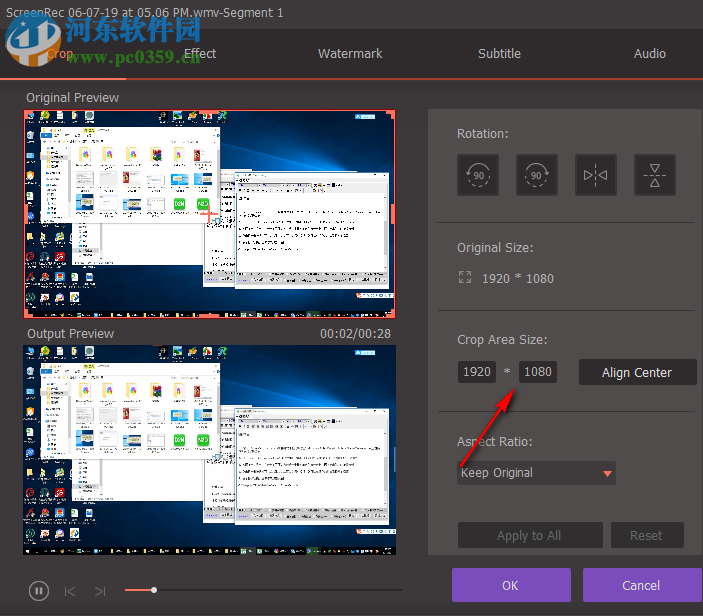The height and width of the screenshot is (616, 703).
Task: Switch to the Watermark tab
Action: click(350, 54)
